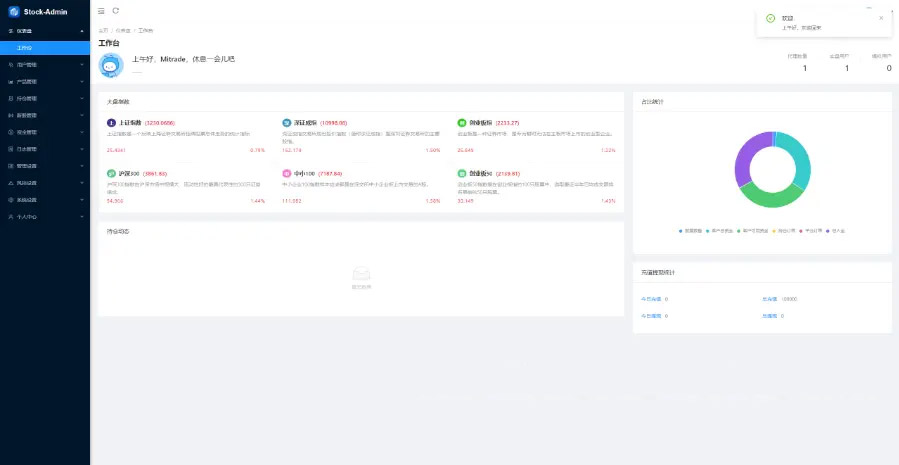The height and width of the screenshot is (465, 899).
Task: Click the 首页 breadcrumb link
Action: coord(103,30)
